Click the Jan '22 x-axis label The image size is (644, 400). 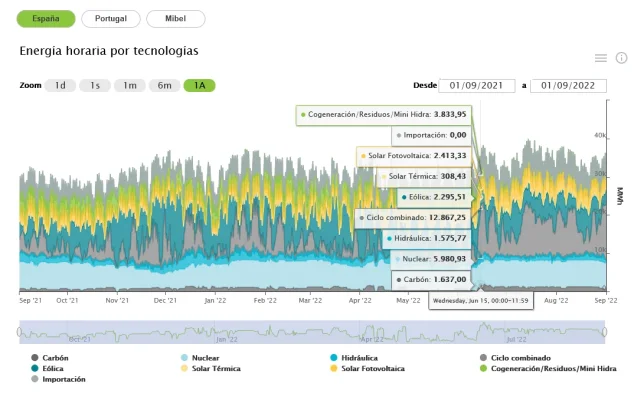pos(215,301)
